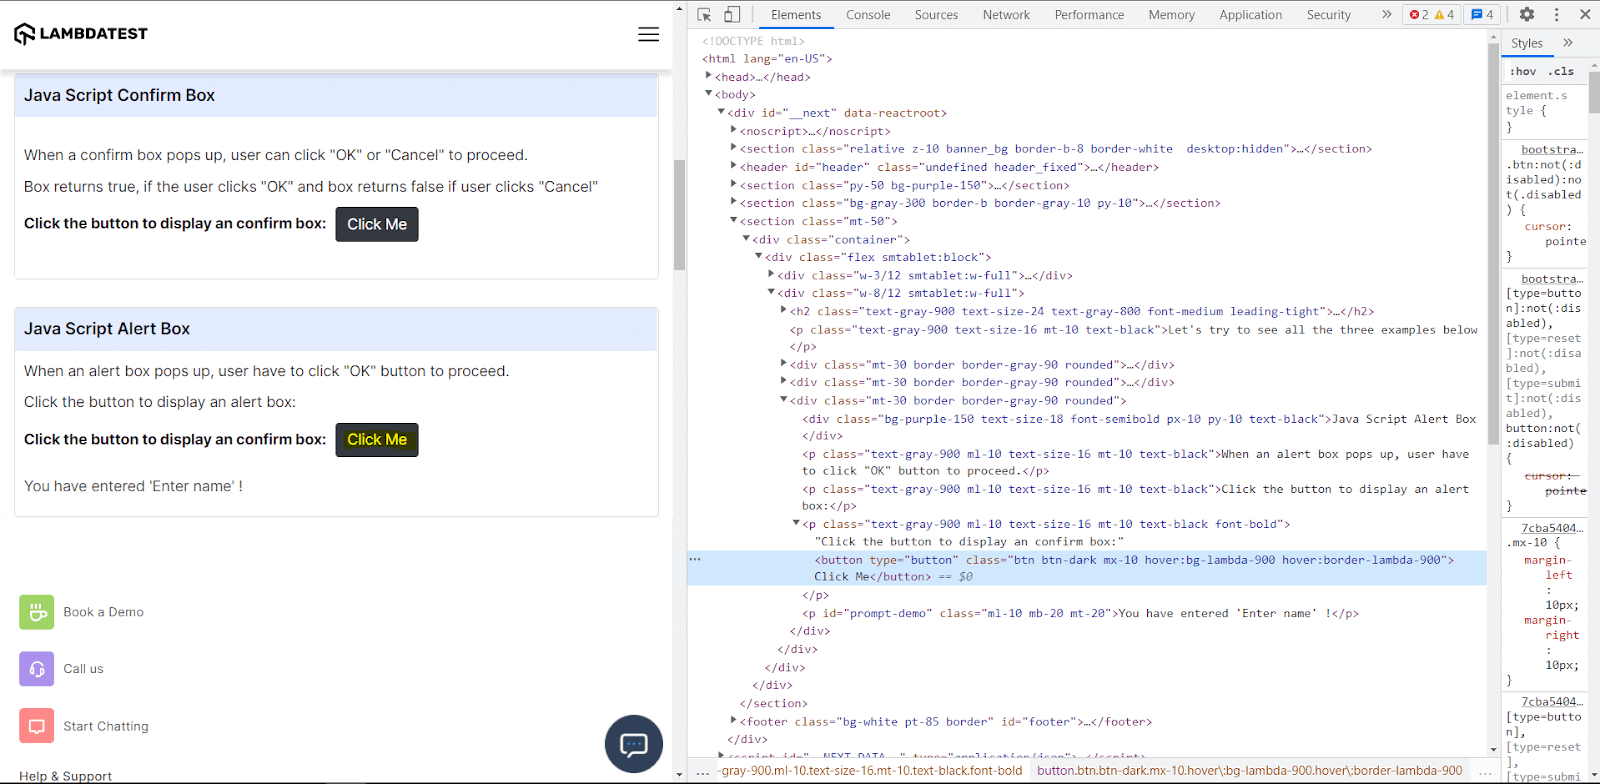Click the Start Chatting icon

(x=37, y=726)
